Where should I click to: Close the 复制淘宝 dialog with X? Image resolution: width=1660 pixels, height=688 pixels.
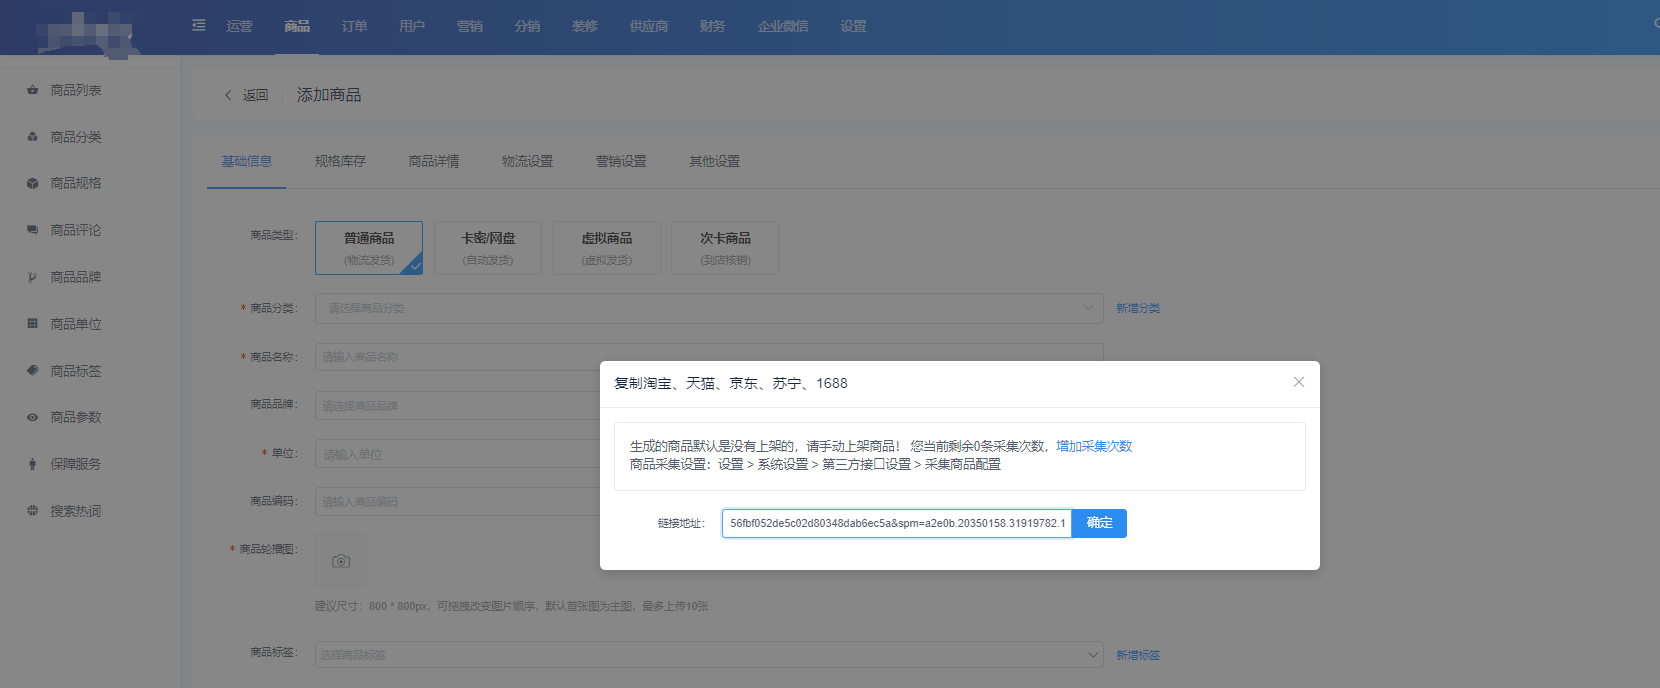pos(1299,382)
